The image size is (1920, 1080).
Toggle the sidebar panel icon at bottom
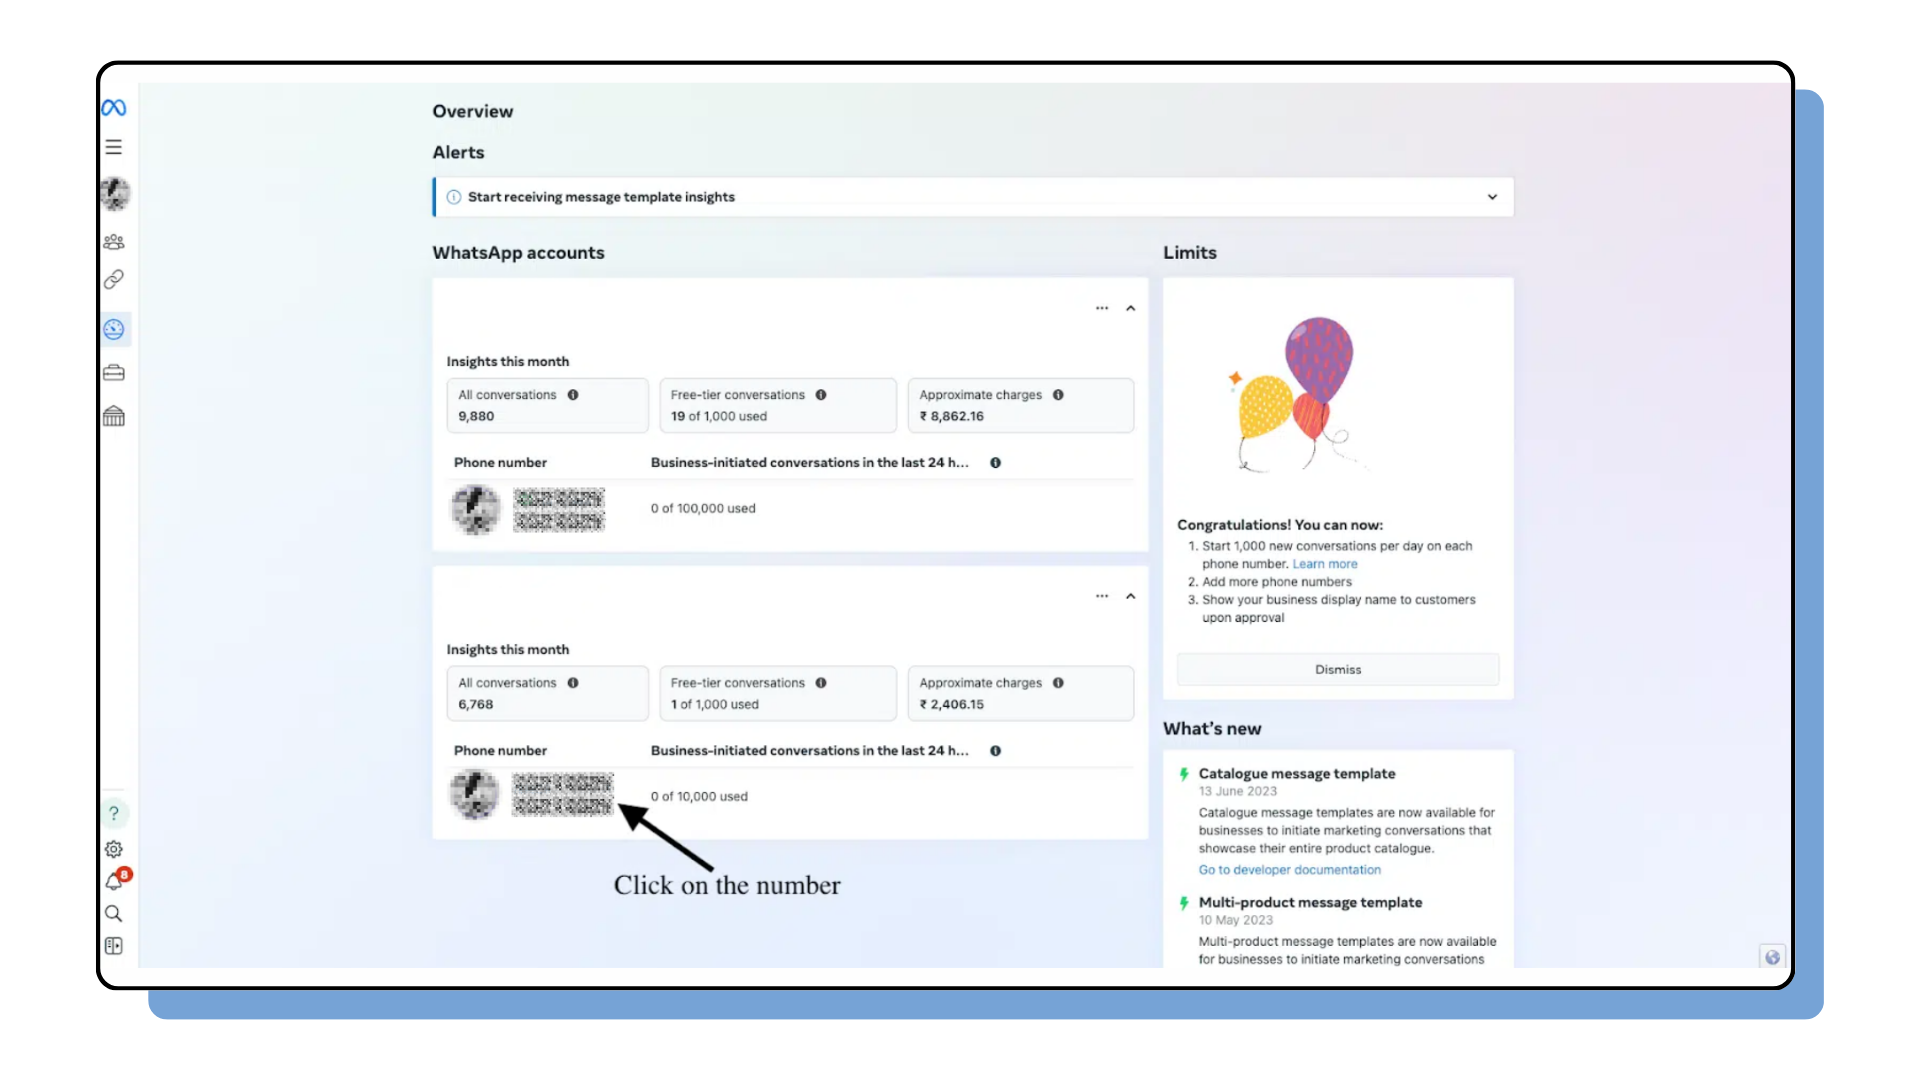coord(114,946)
